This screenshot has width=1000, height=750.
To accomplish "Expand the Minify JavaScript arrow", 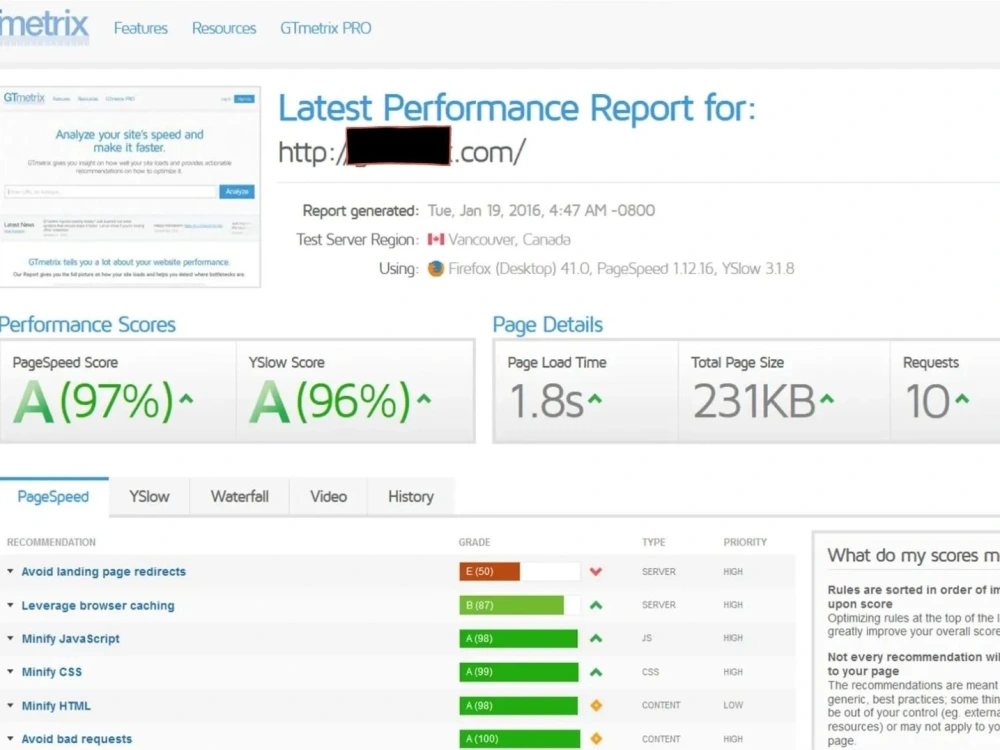I will click(x=10, y=638).
